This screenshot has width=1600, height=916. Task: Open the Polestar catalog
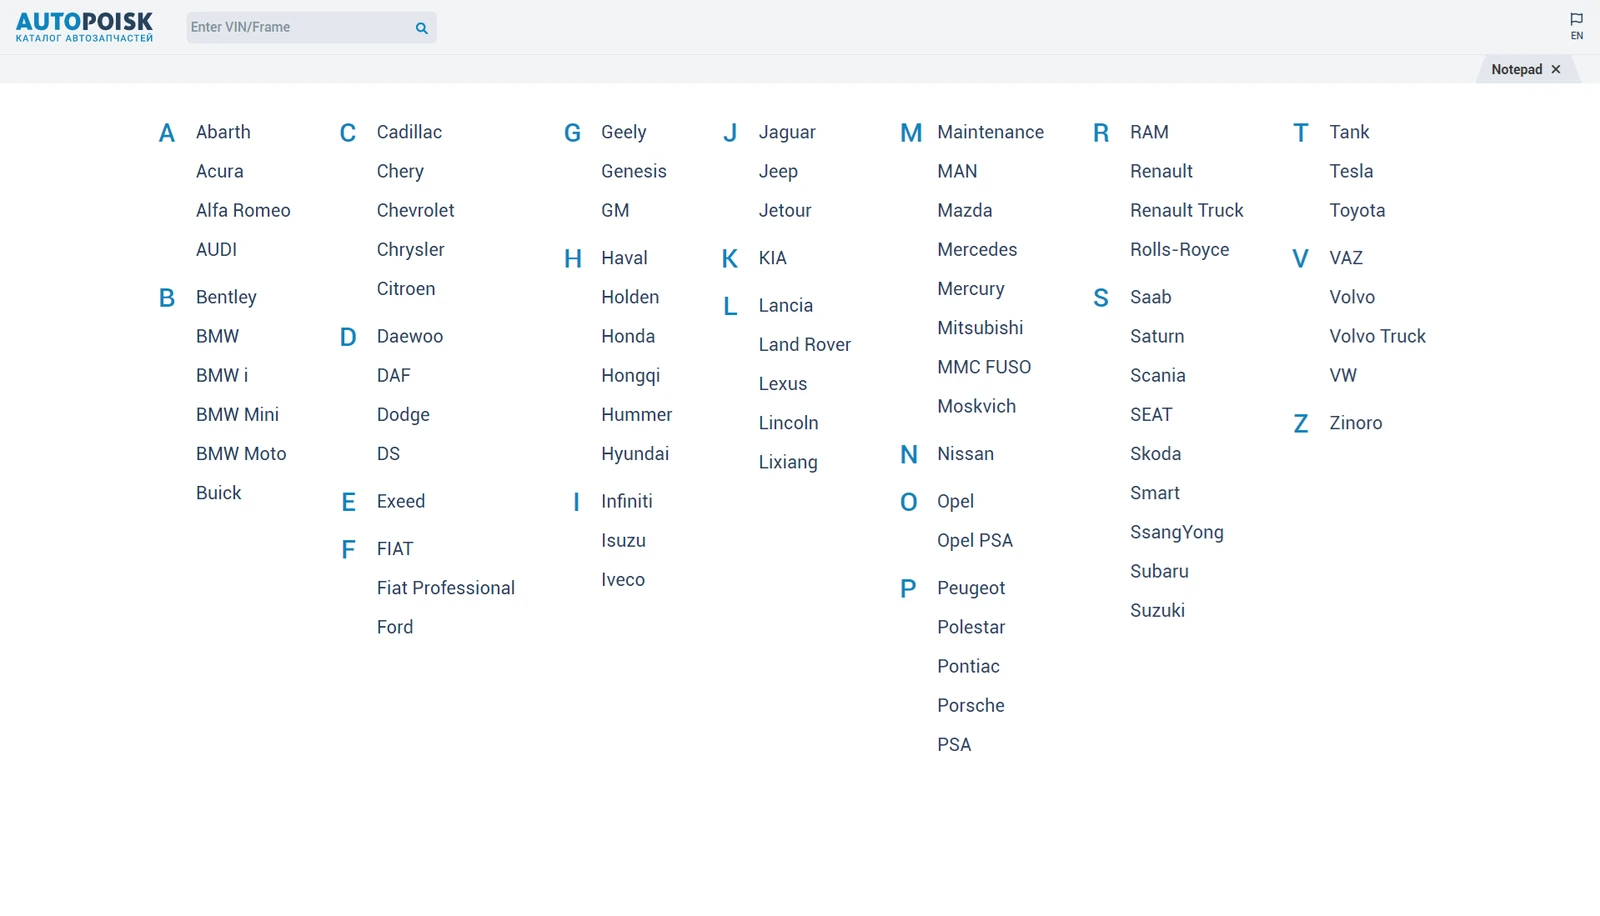(971, 627)
